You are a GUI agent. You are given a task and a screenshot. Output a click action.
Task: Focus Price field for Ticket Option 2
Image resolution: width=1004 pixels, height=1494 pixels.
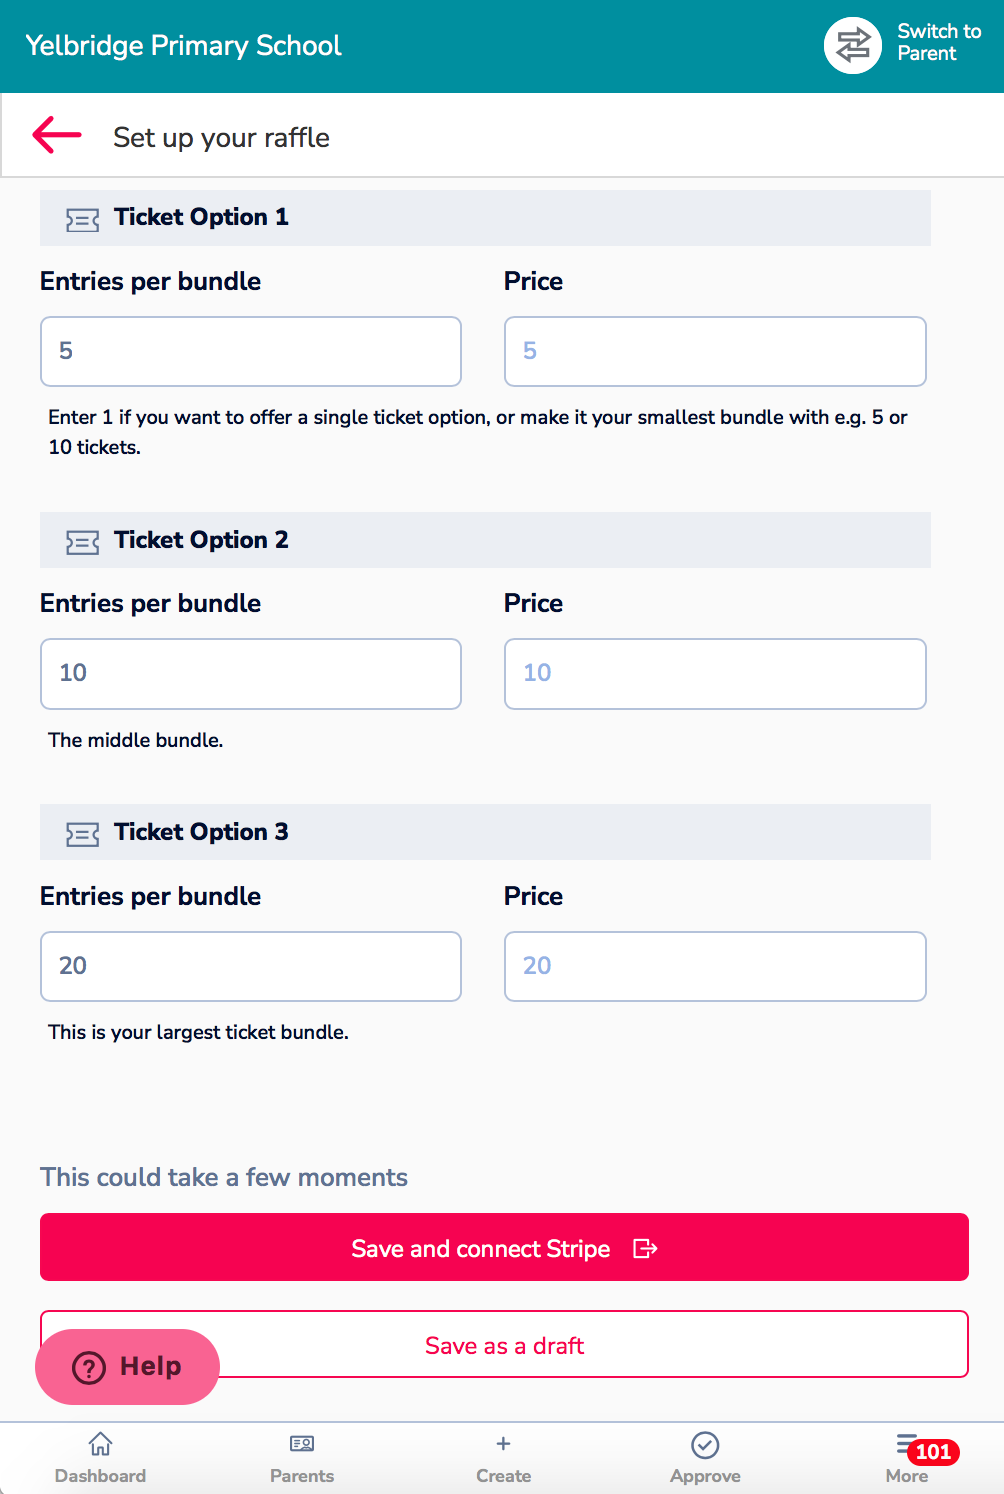click(x=715, y=674)
